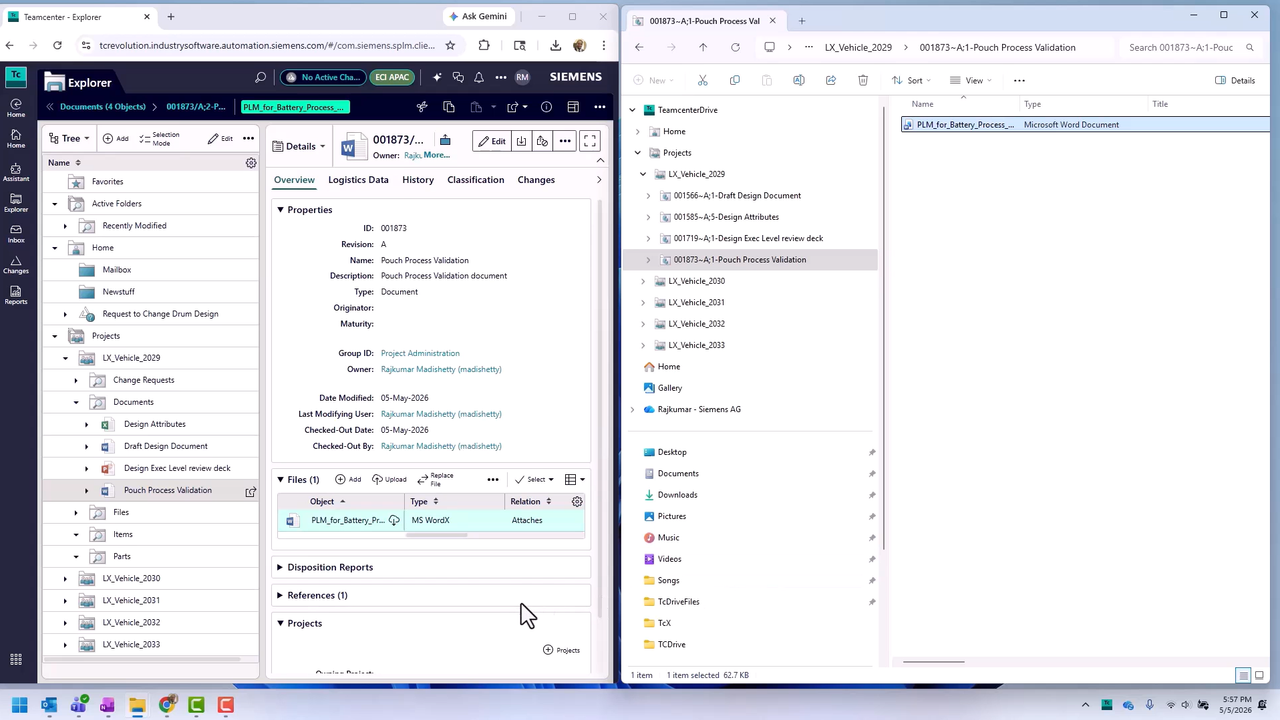
Task: Click Documents (4 Objects) breadcrumb link
Action: (x=103, y=107)
